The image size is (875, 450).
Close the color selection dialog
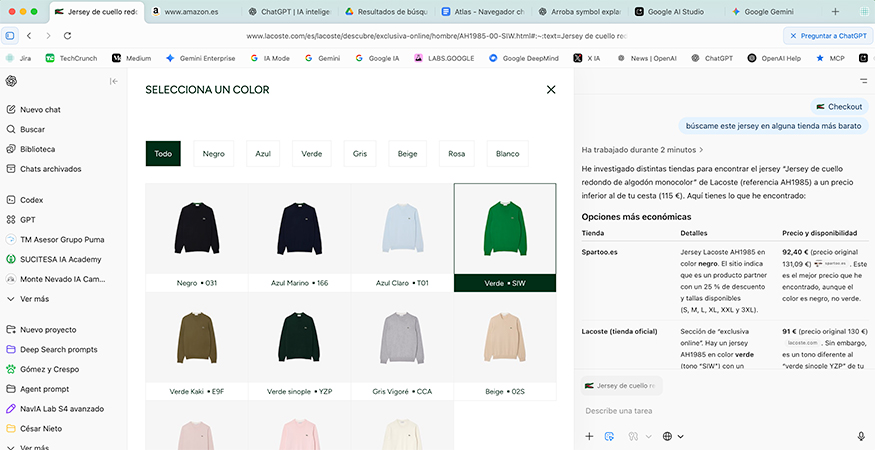(550, 90)
